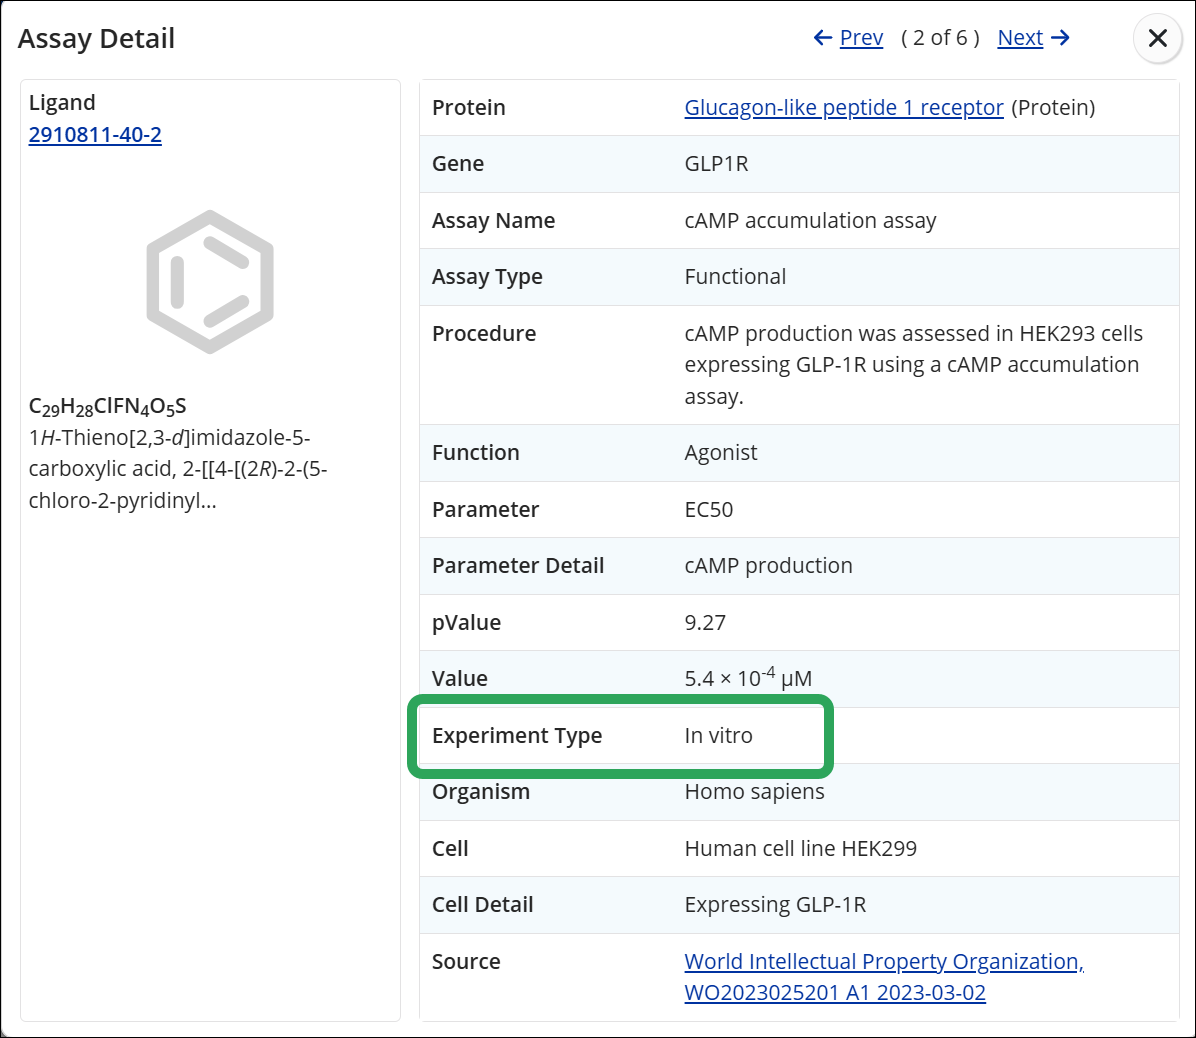Close the Assay Detail dialog

1157,38
